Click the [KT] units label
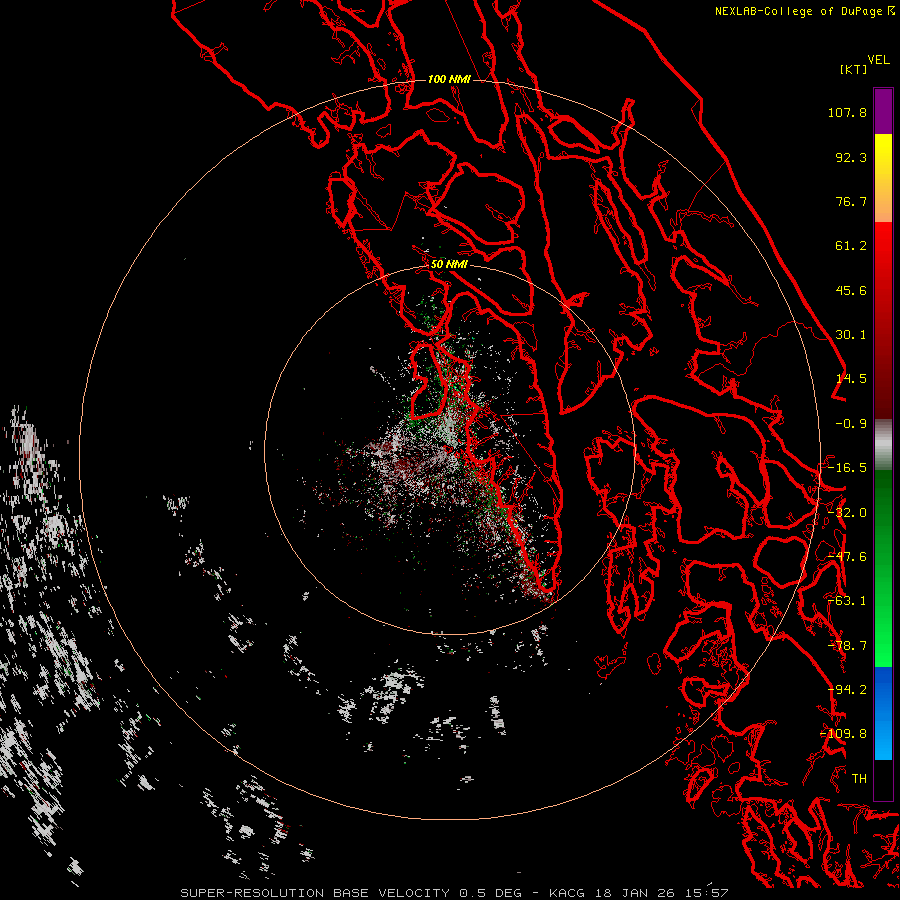This screenshot has height=900, width=900. [x=853, y=69]
